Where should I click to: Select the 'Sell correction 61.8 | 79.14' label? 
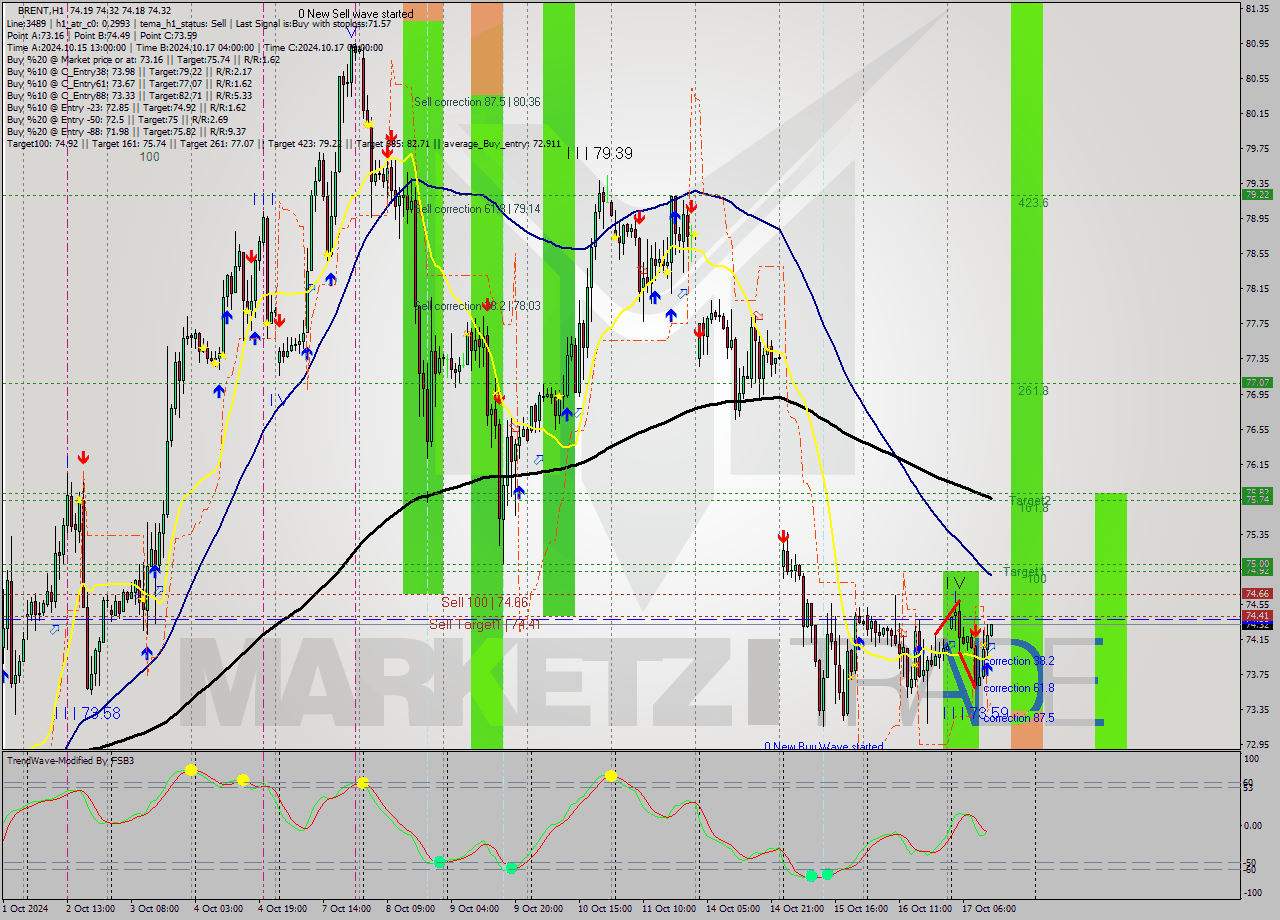pyautogui.click(x=477, y=209)
